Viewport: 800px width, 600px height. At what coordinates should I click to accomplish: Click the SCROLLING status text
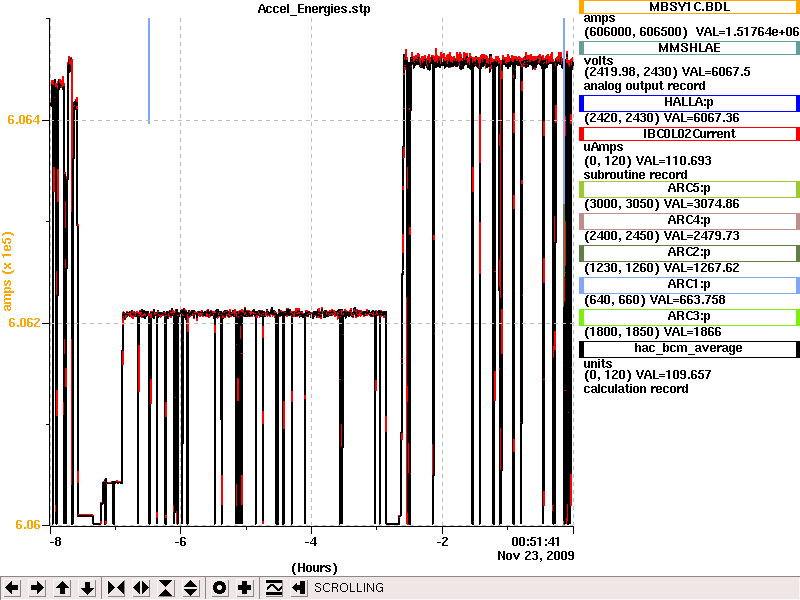click(348, 588)
